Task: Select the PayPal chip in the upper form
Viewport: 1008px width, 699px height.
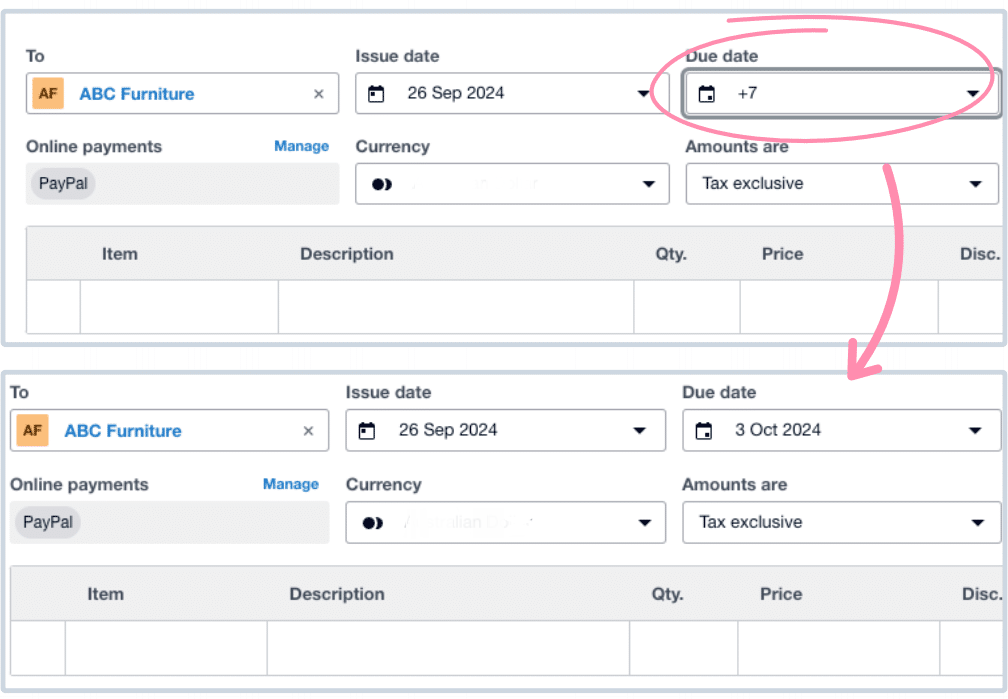Action: (x=63, y=183)
